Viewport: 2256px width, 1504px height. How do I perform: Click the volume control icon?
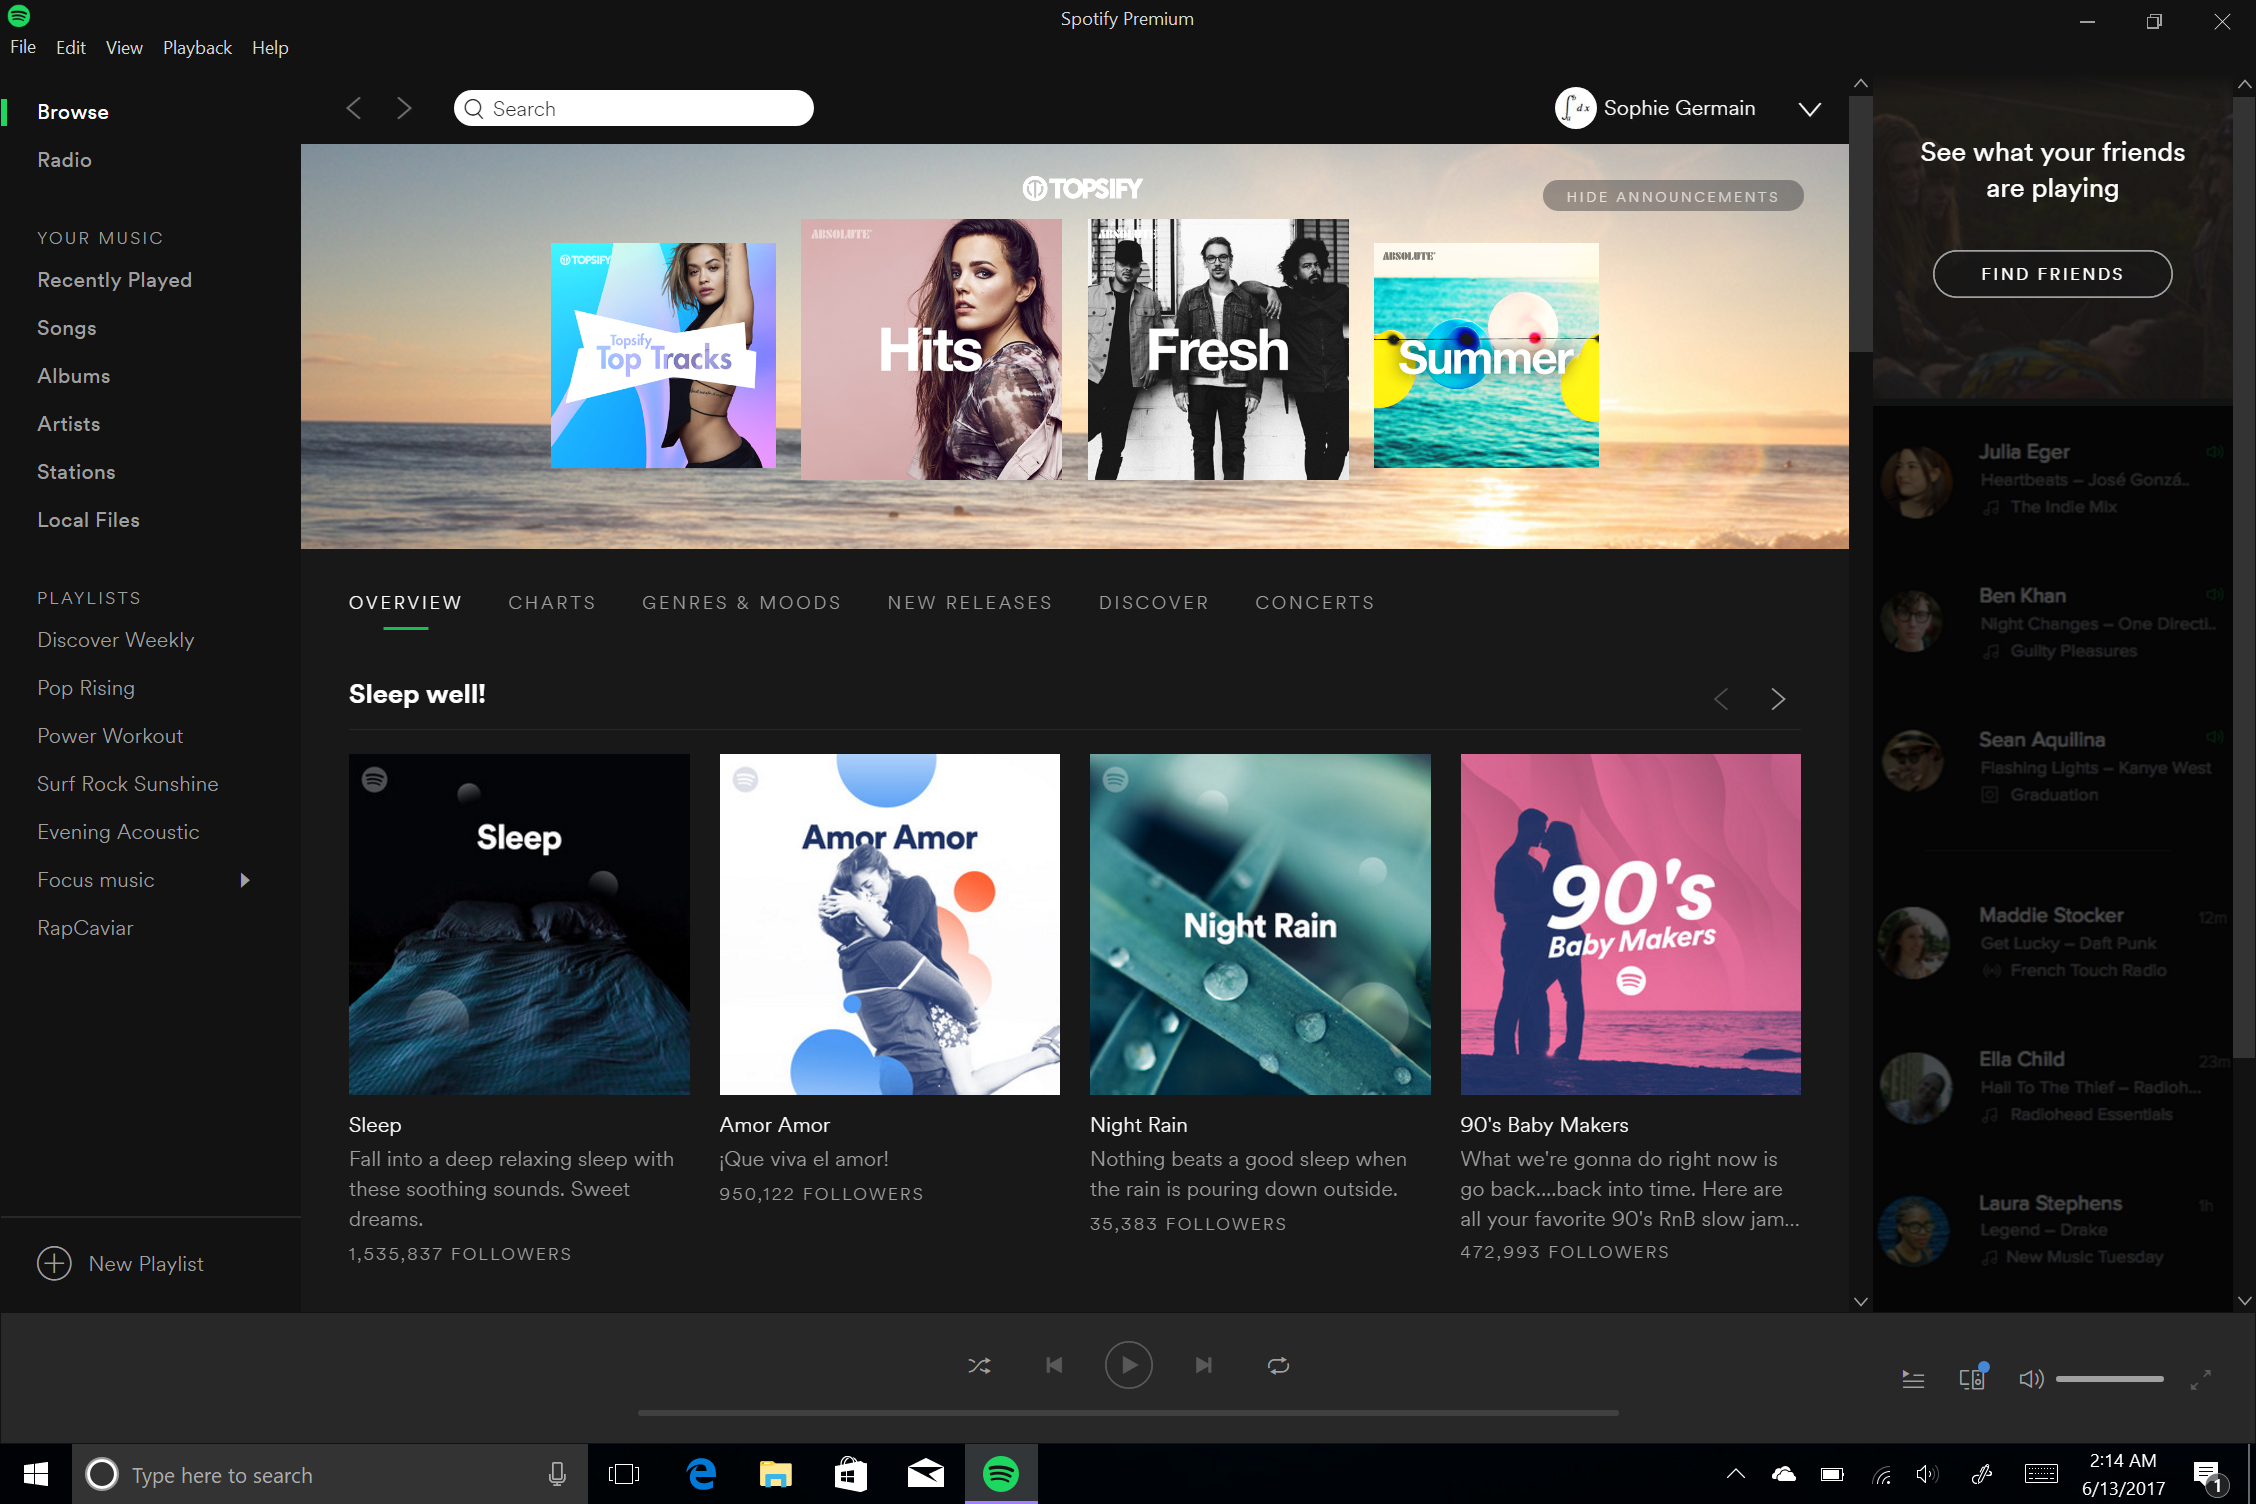[2029, 1376]
